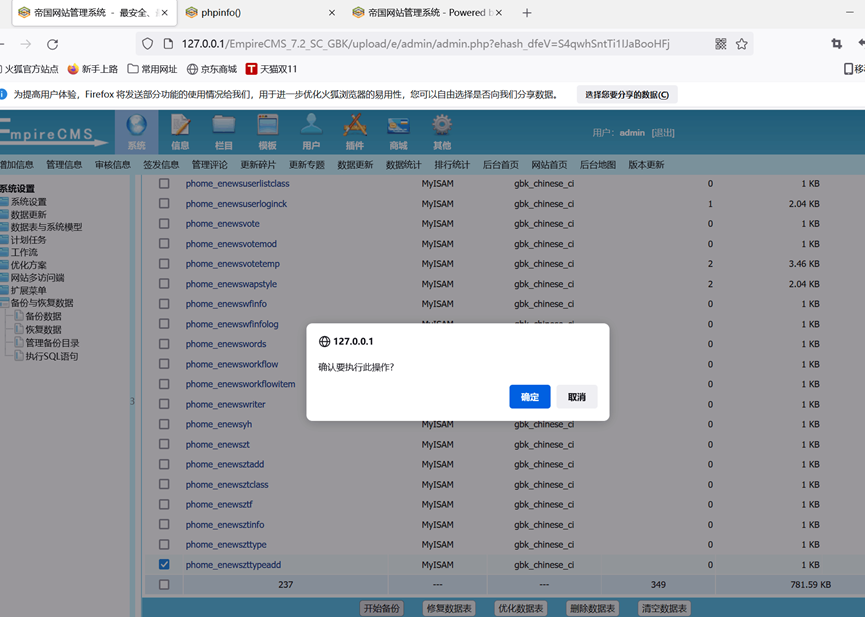Open 数据统计 in the top menu
This screenshot has width=865, height=617.
point(403,164)
